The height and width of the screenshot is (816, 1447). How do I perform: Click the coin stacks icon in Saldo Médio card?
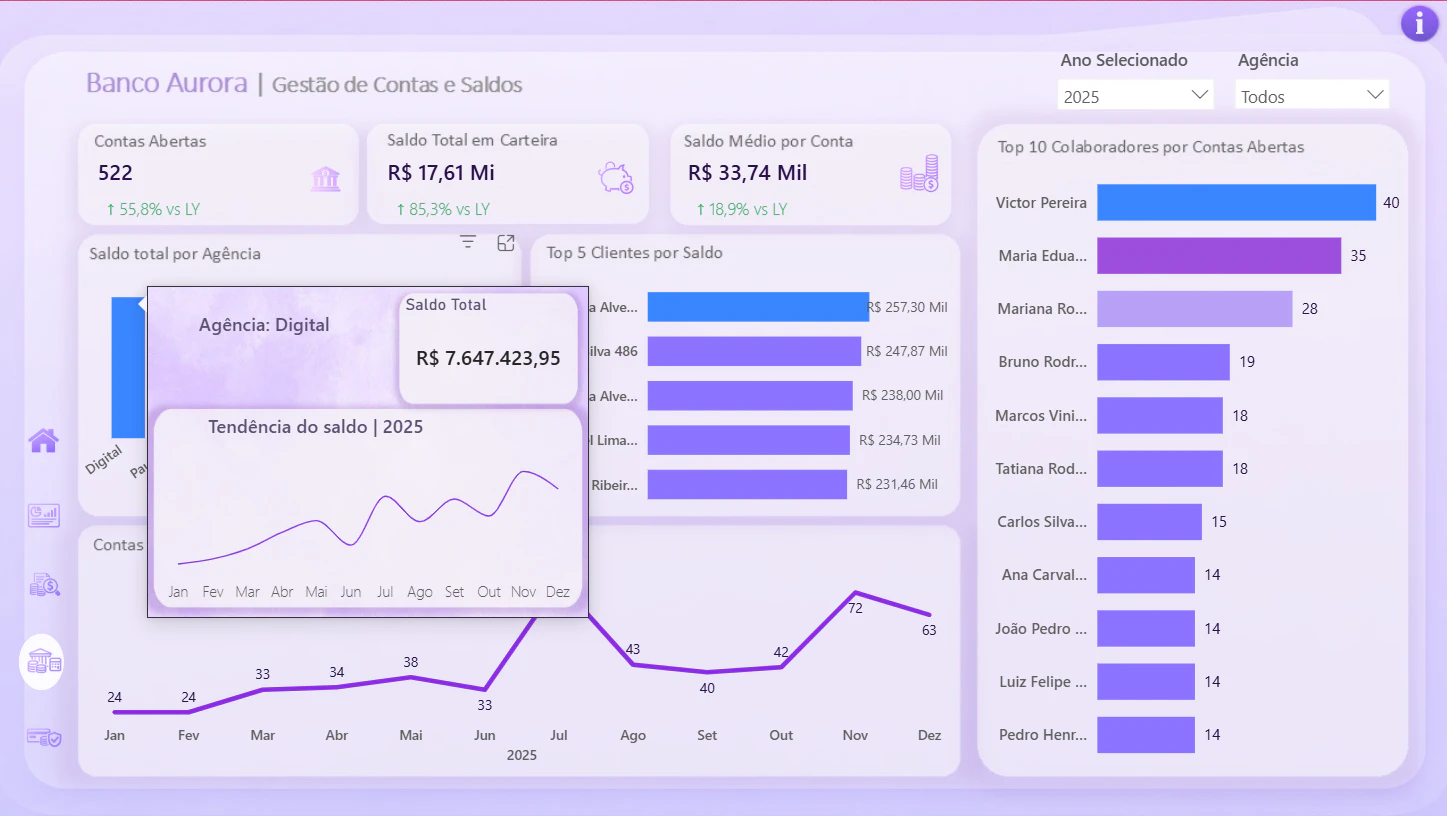[x=919, y=173]
